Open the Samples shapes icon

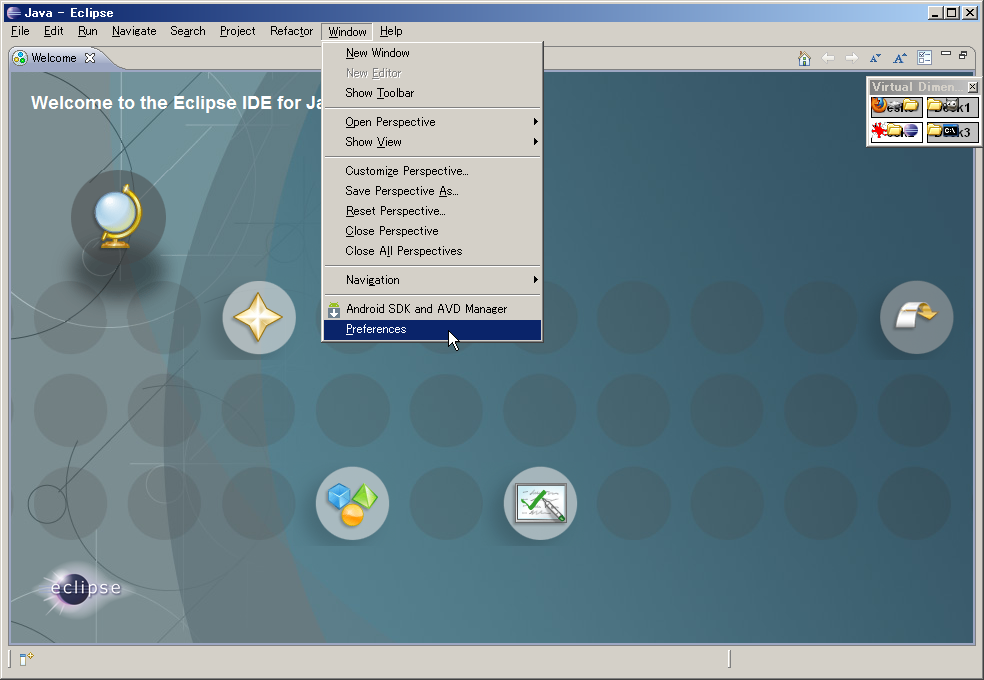click(x=352, y=503)
